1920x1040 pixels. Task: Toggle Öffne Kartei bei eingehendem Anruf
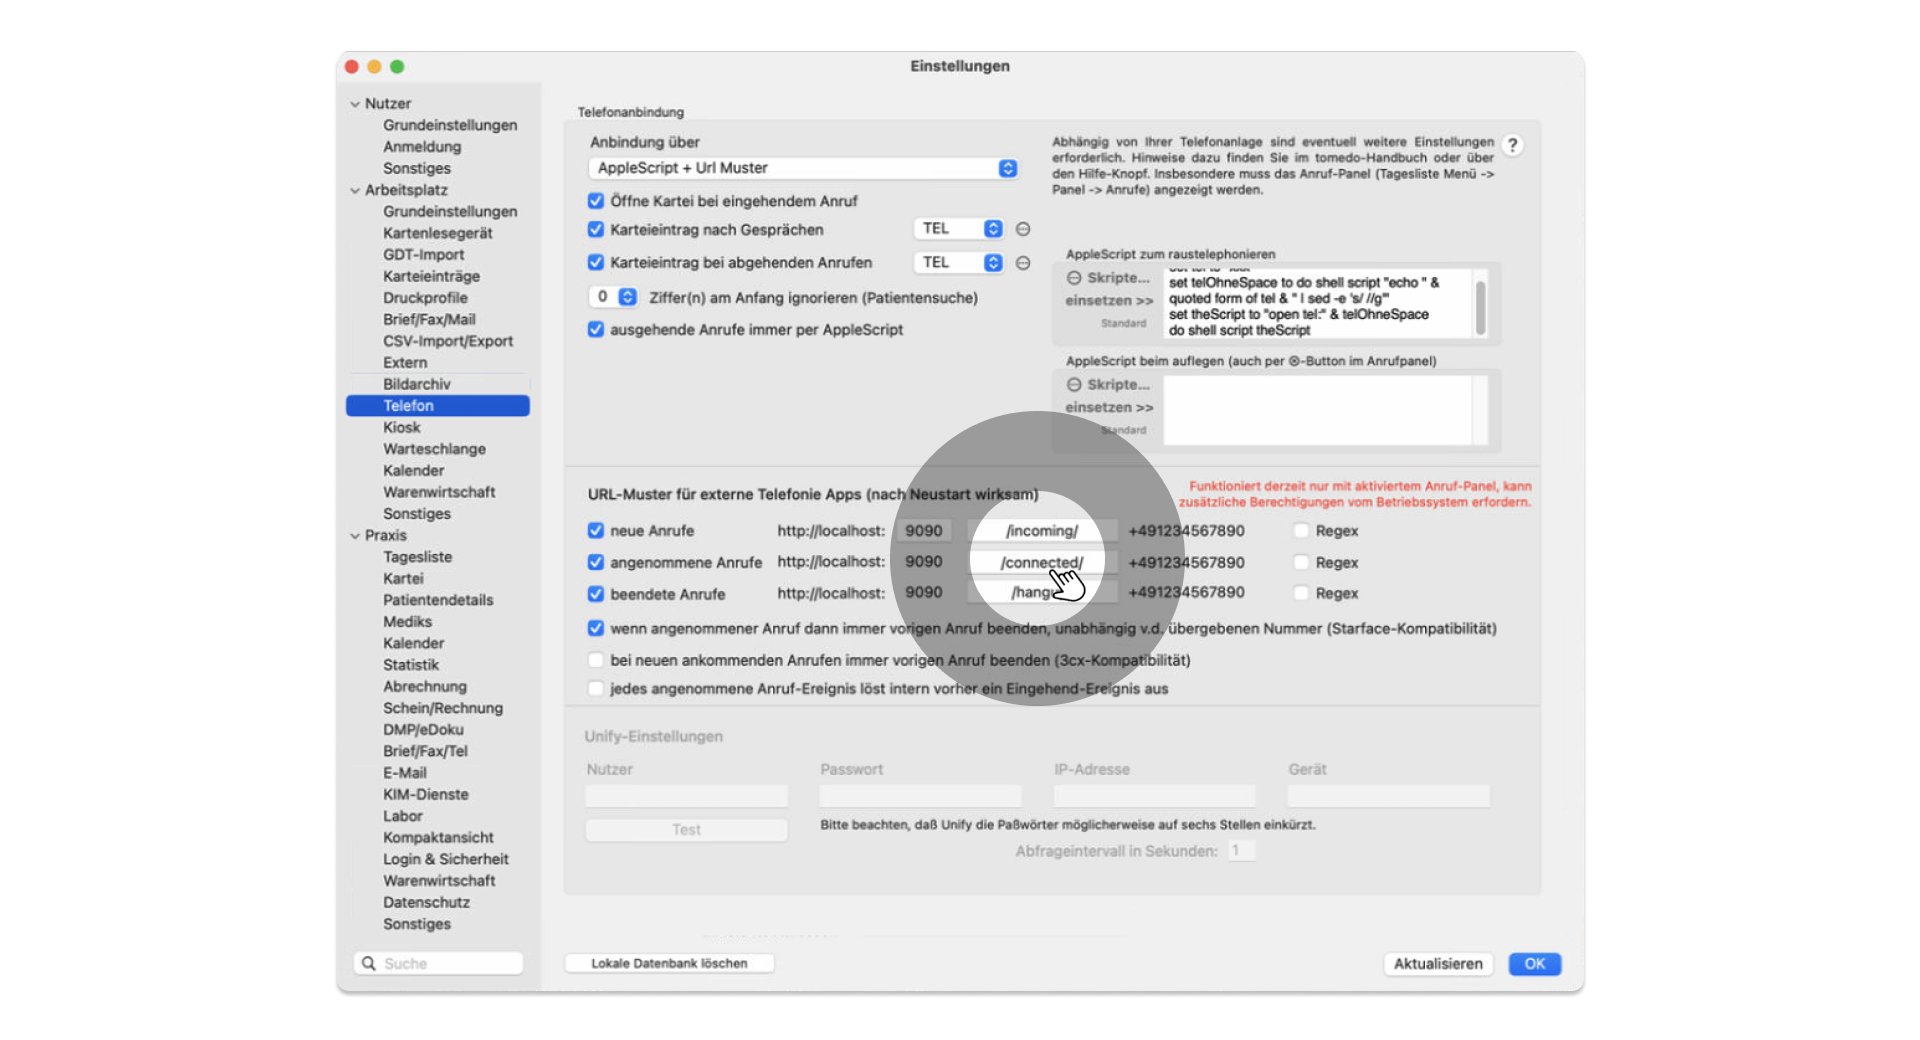click(596, 201)
